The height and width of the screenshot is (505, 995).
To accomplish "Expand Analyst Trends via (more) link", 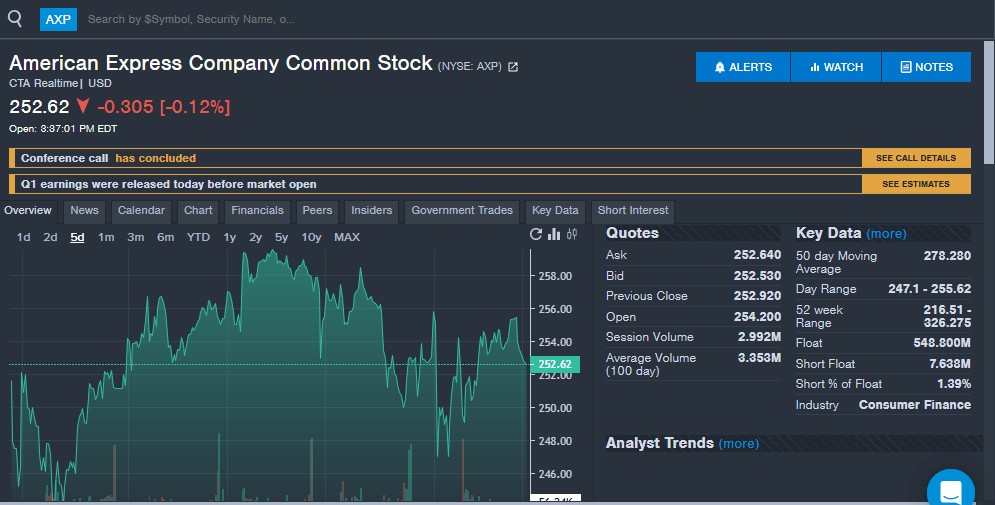I will tap(738, 444).
